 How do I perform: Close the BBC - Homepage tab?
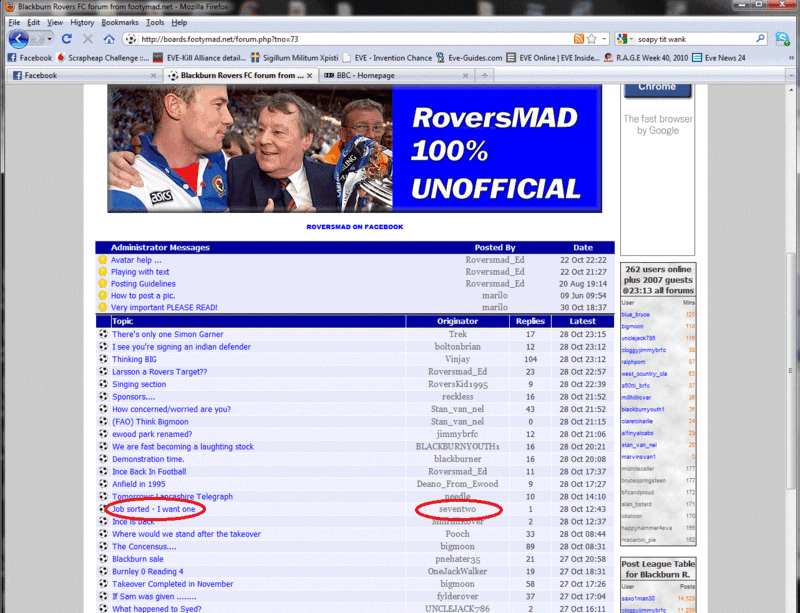pyautogui.click(x=465, y=76)
